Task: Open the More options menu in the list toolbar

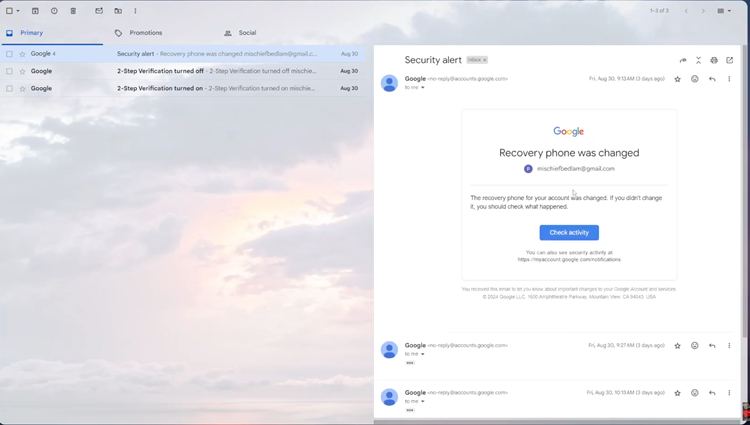Action: (x=135, y=11)
